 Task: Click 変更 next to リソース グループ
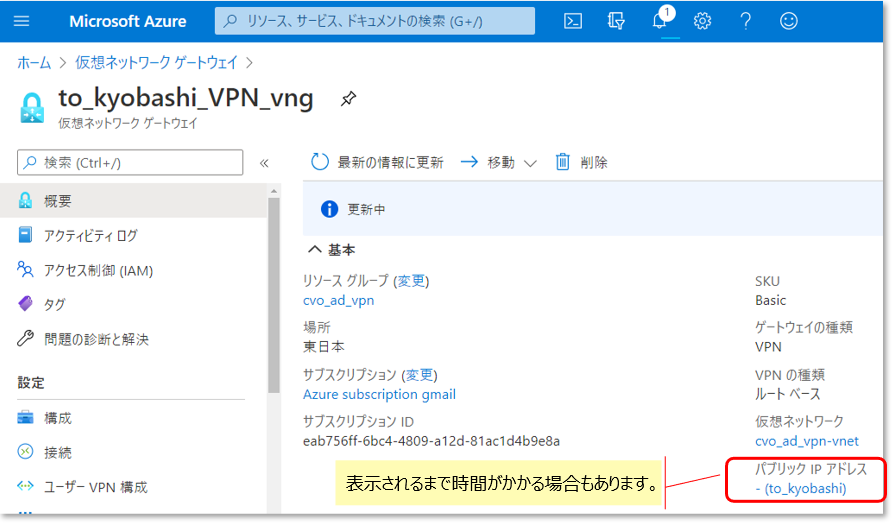tap(411, 281)
